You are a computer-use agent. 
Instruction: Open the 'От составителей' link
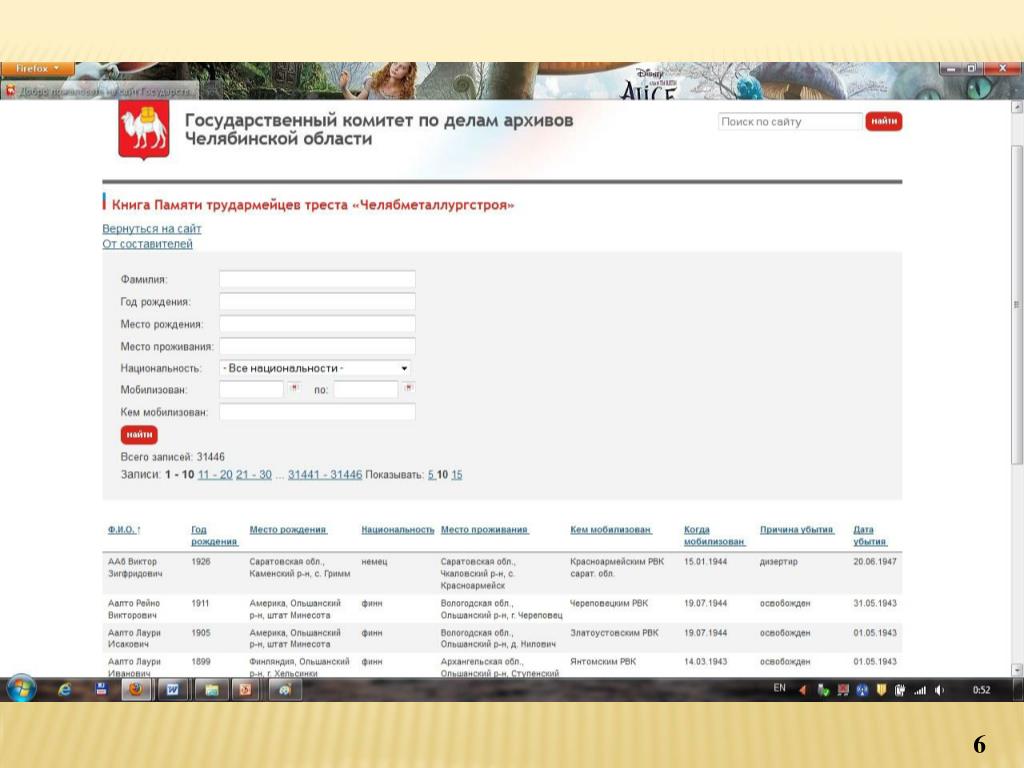point(148,244)
